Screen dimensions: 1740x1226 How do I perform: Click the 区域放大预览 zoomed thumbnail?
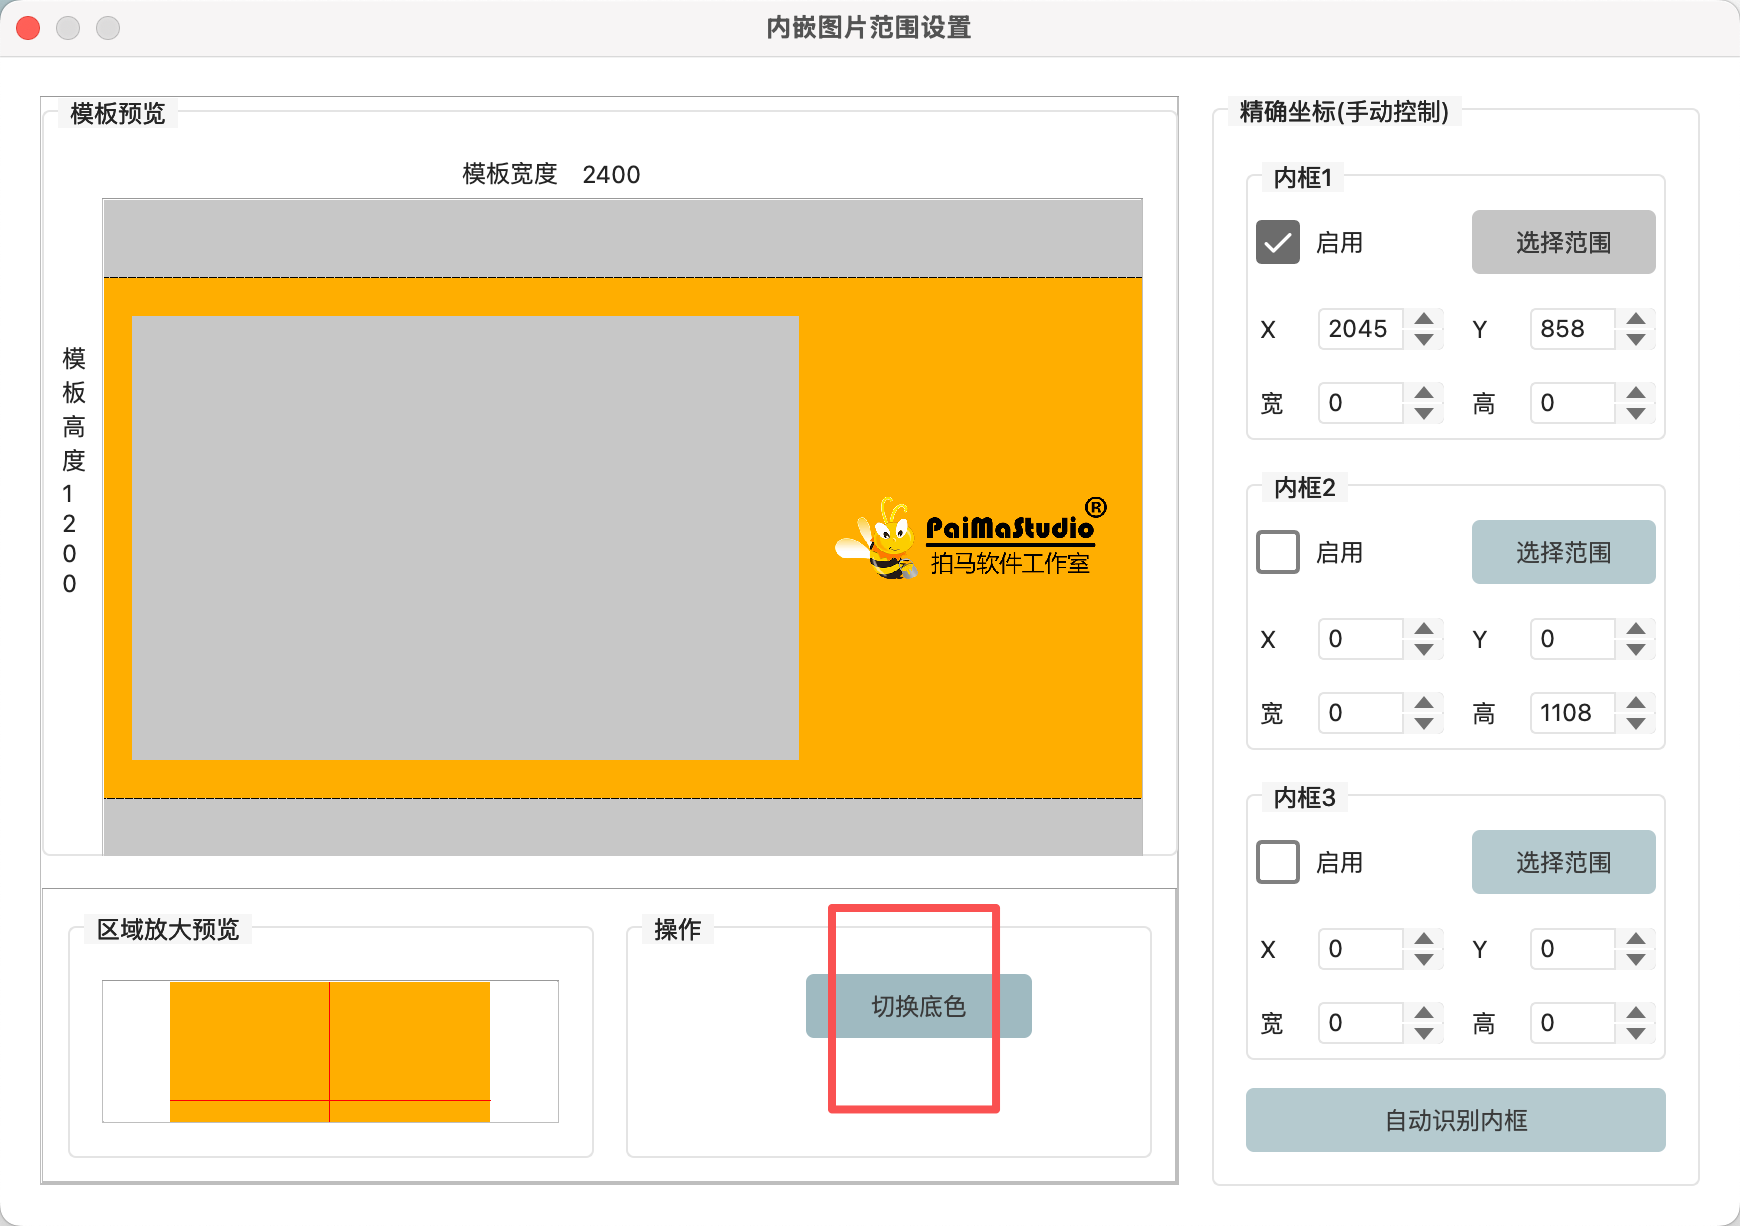(x=330, y=1051)
